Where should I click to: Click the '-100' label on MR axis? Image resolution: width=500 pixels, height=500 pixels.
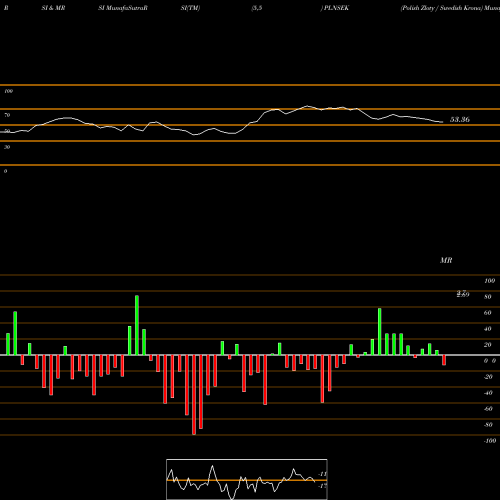490,441
